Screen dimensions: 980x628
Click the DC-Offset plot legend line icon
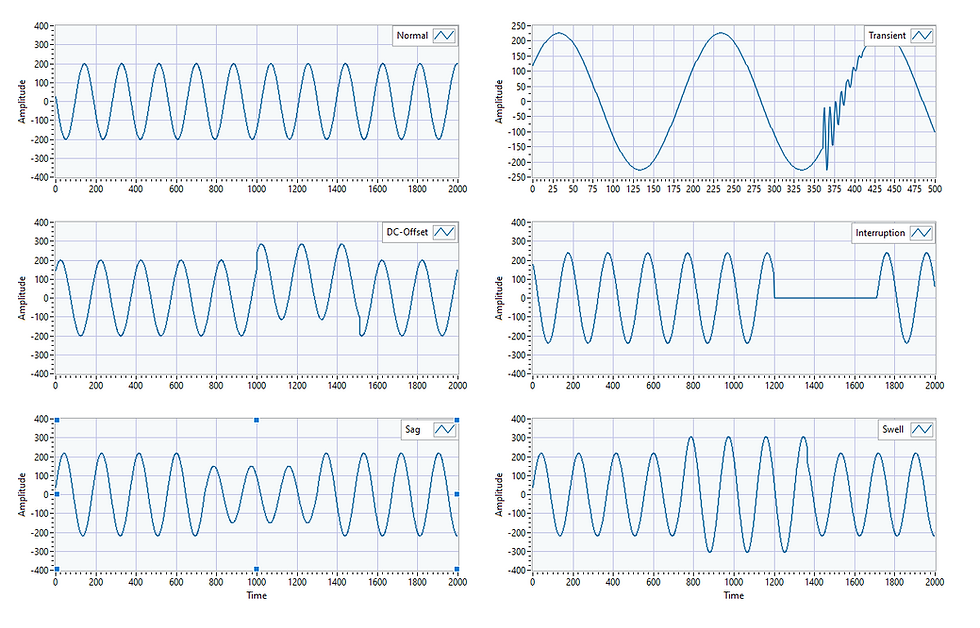click(x=444, y=232)
